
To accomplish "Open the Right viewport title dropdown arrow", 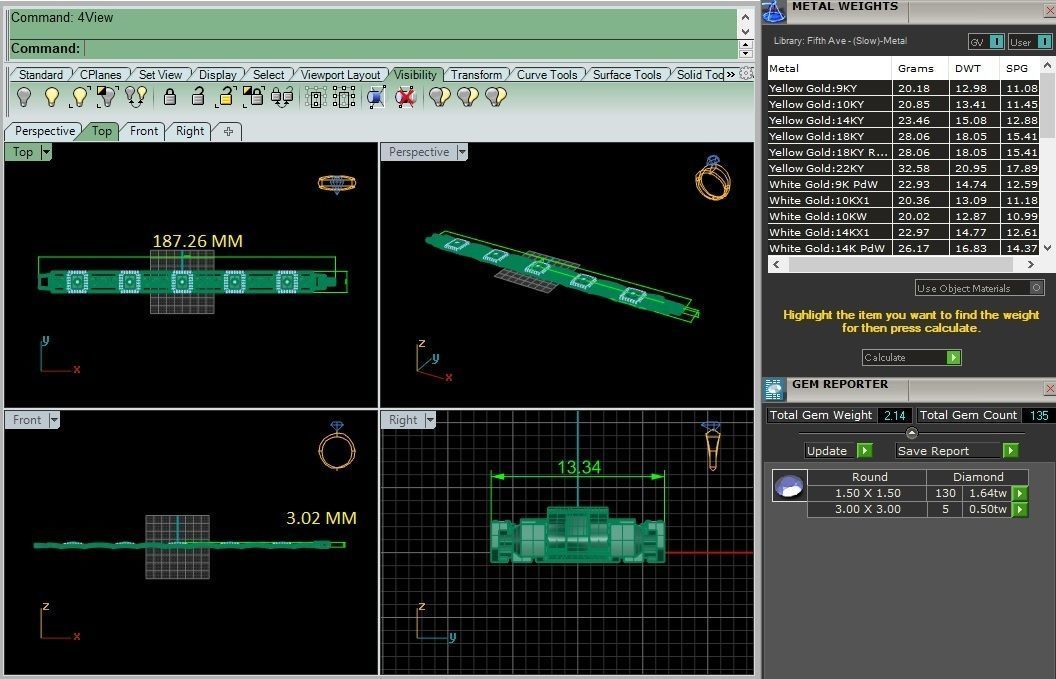I will pyautogui.click(x=430, y=420).
